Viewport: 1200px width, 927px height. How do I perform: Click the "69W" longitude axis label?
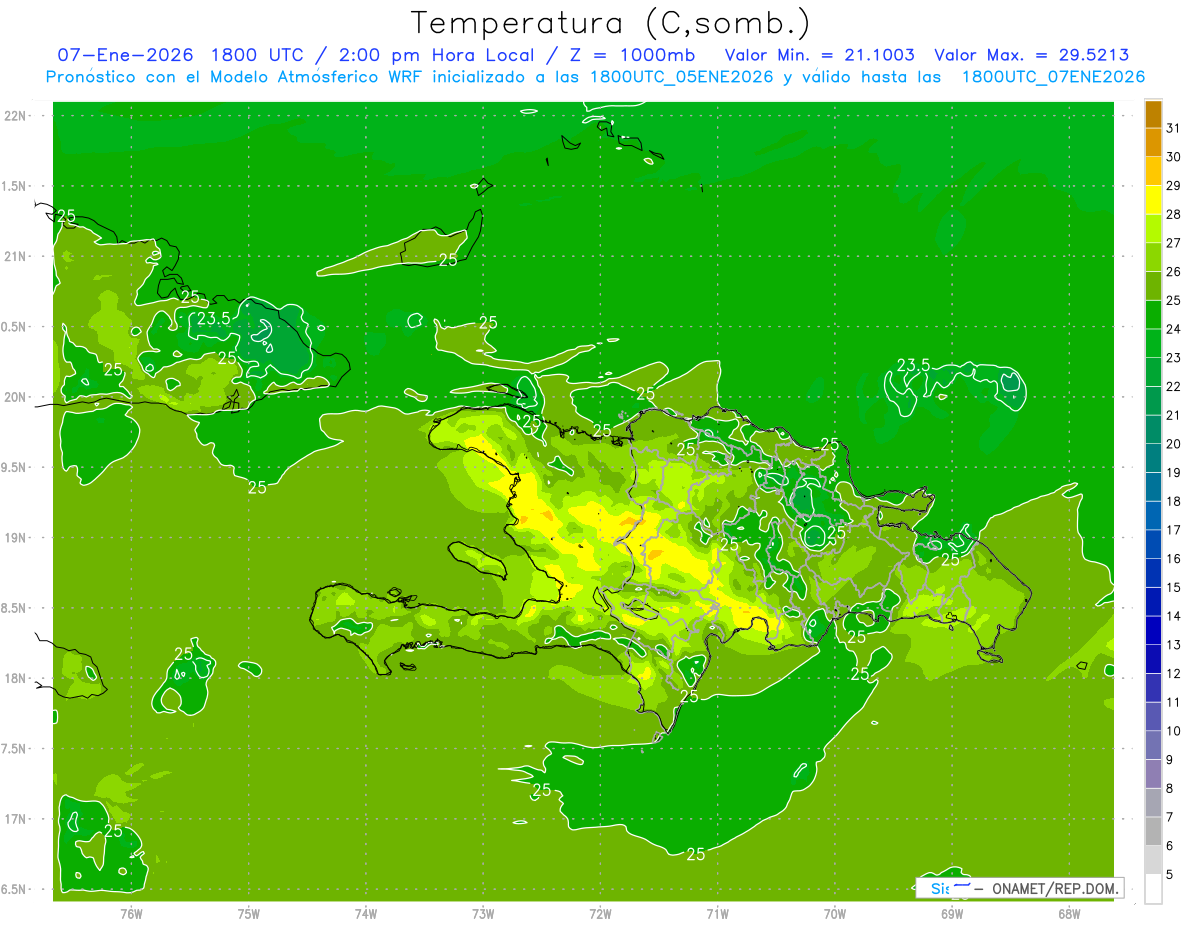(952, 913)
